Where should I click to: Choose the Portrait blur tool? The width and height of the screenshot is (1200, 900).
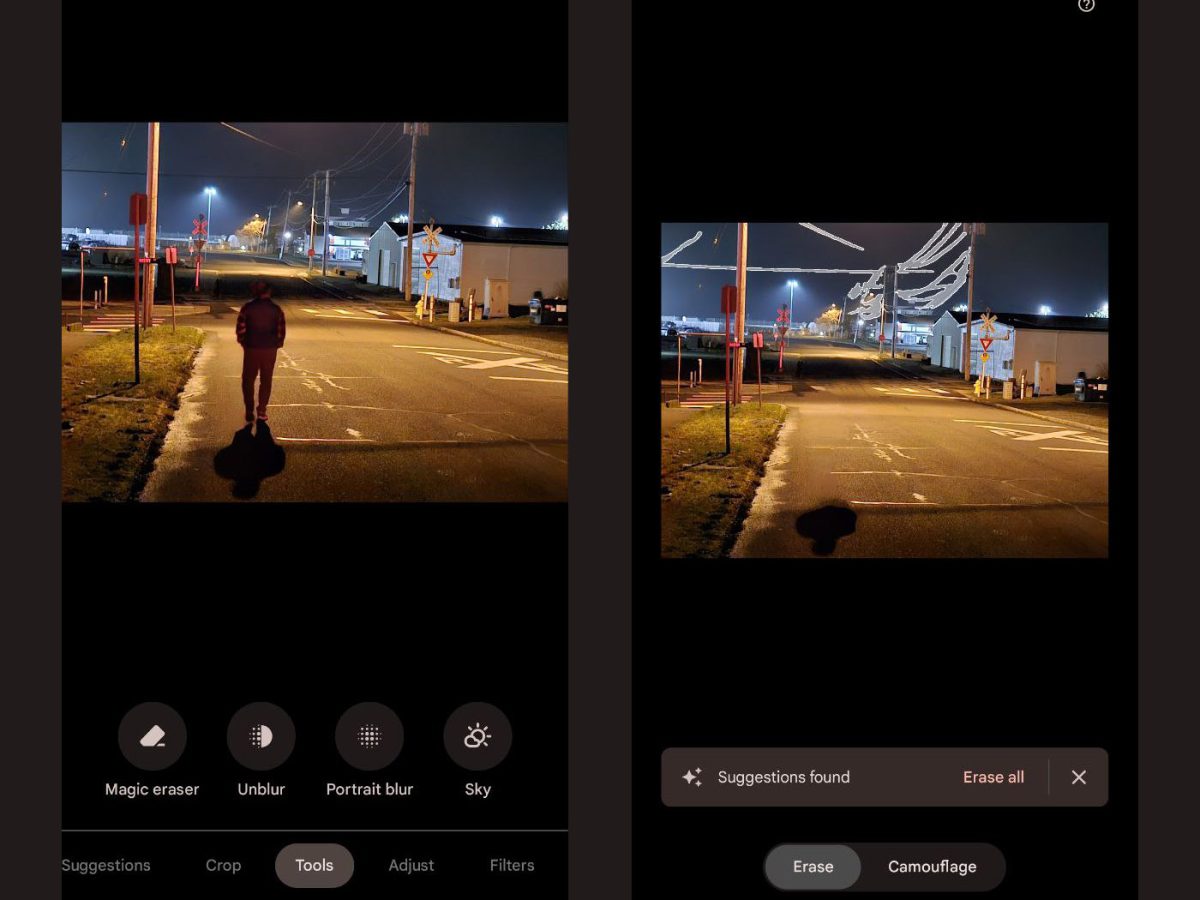pos(369,737)
